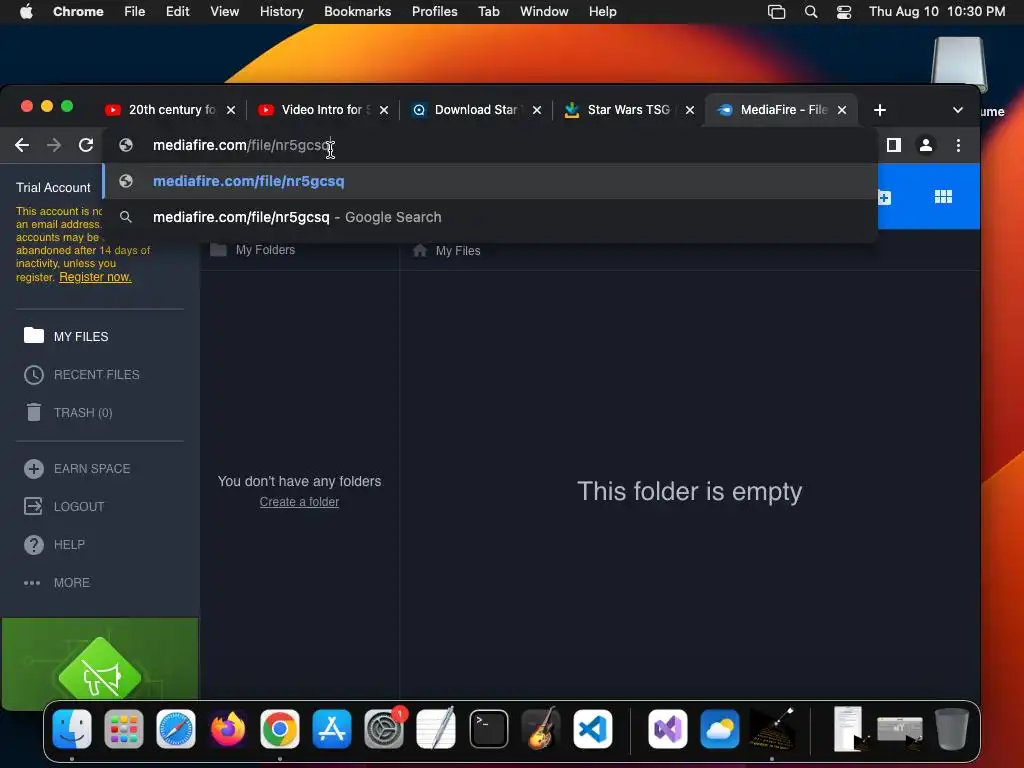
Task: Click the My Folders header
Action: click(265, 250)
